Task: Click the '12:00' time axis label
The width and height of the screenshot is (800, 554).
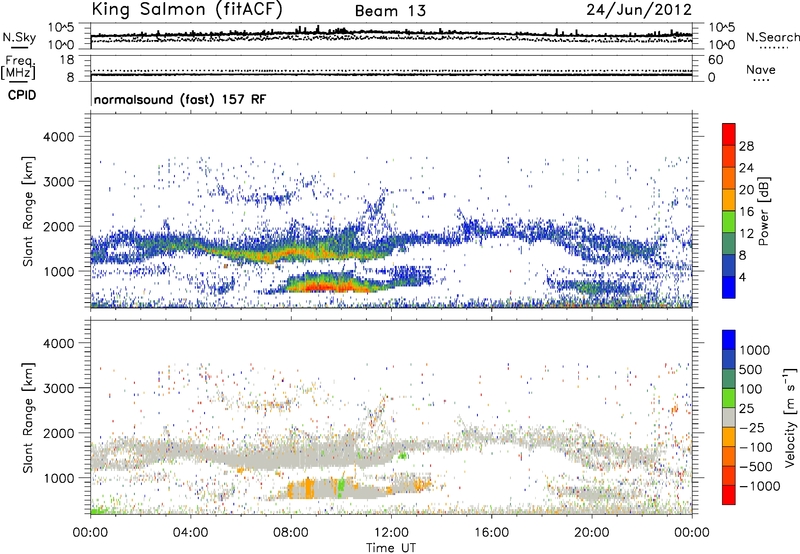Action: click(x=391, y=533)
